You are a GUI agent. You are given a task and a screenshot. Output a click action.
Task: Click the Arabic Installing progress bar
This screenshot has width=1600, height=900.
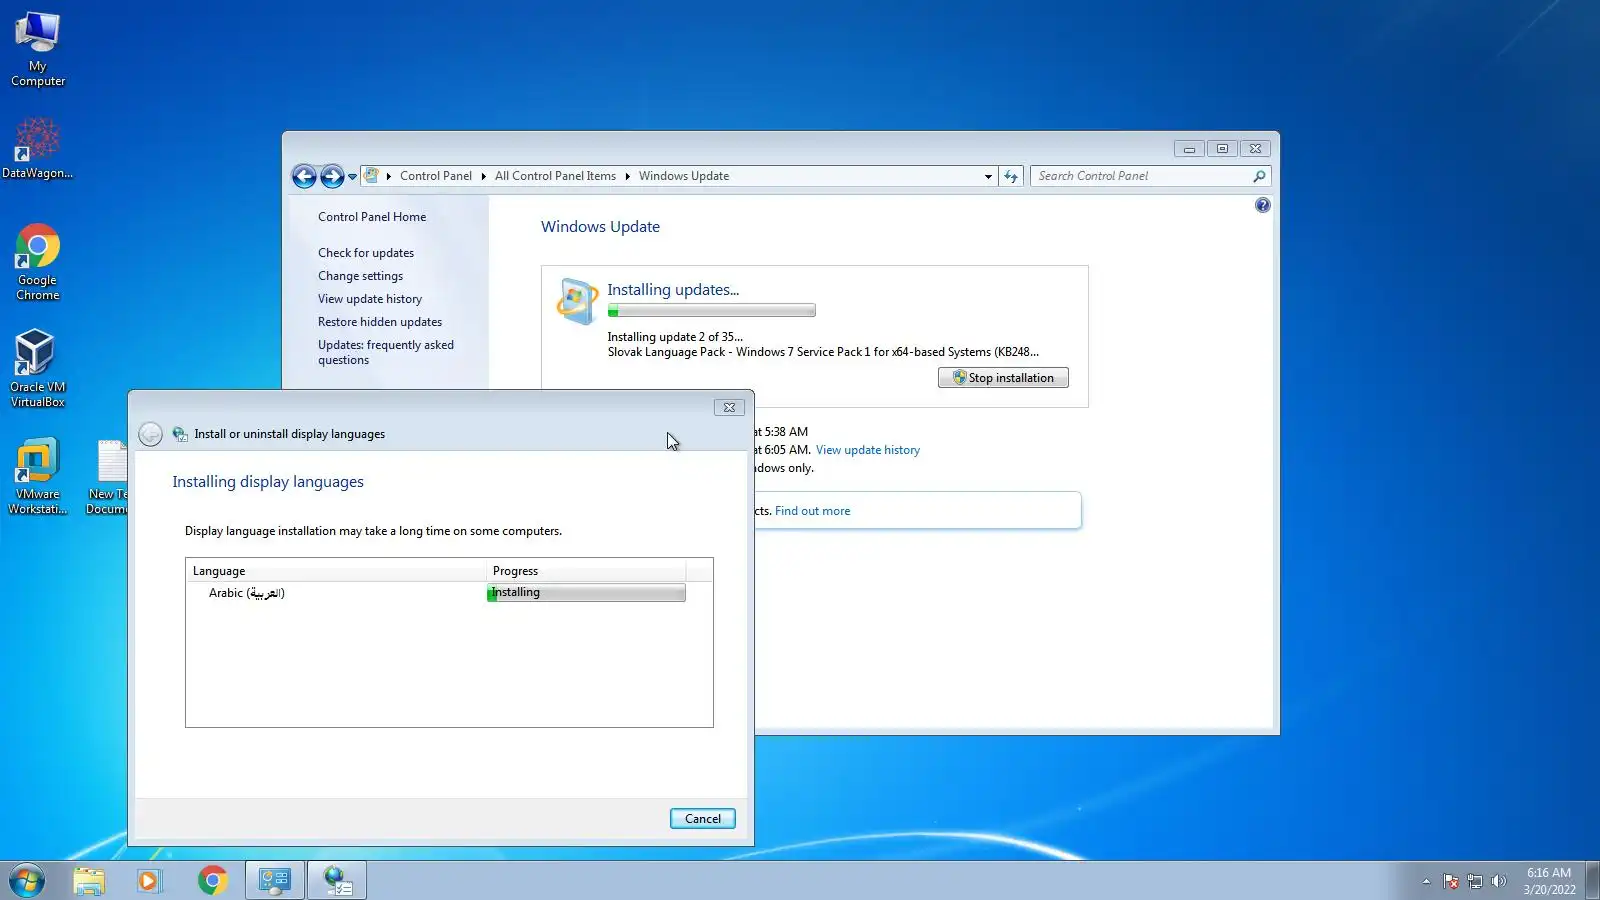586,593
